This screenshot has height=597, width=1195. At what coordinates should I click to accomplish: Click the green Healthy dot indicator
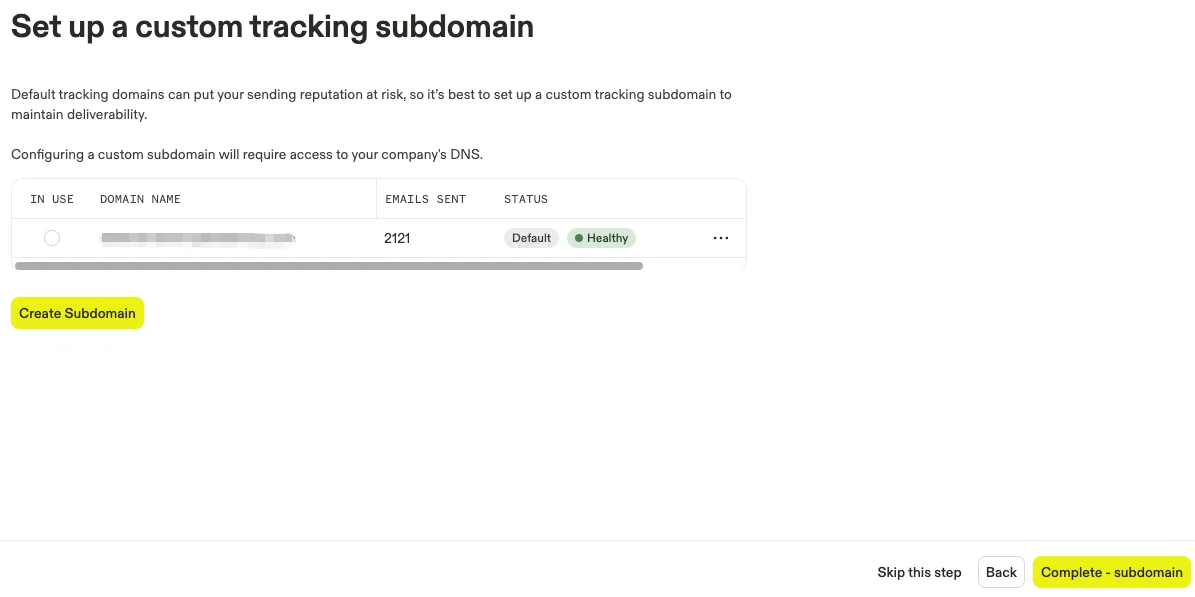tap(578, 238)
